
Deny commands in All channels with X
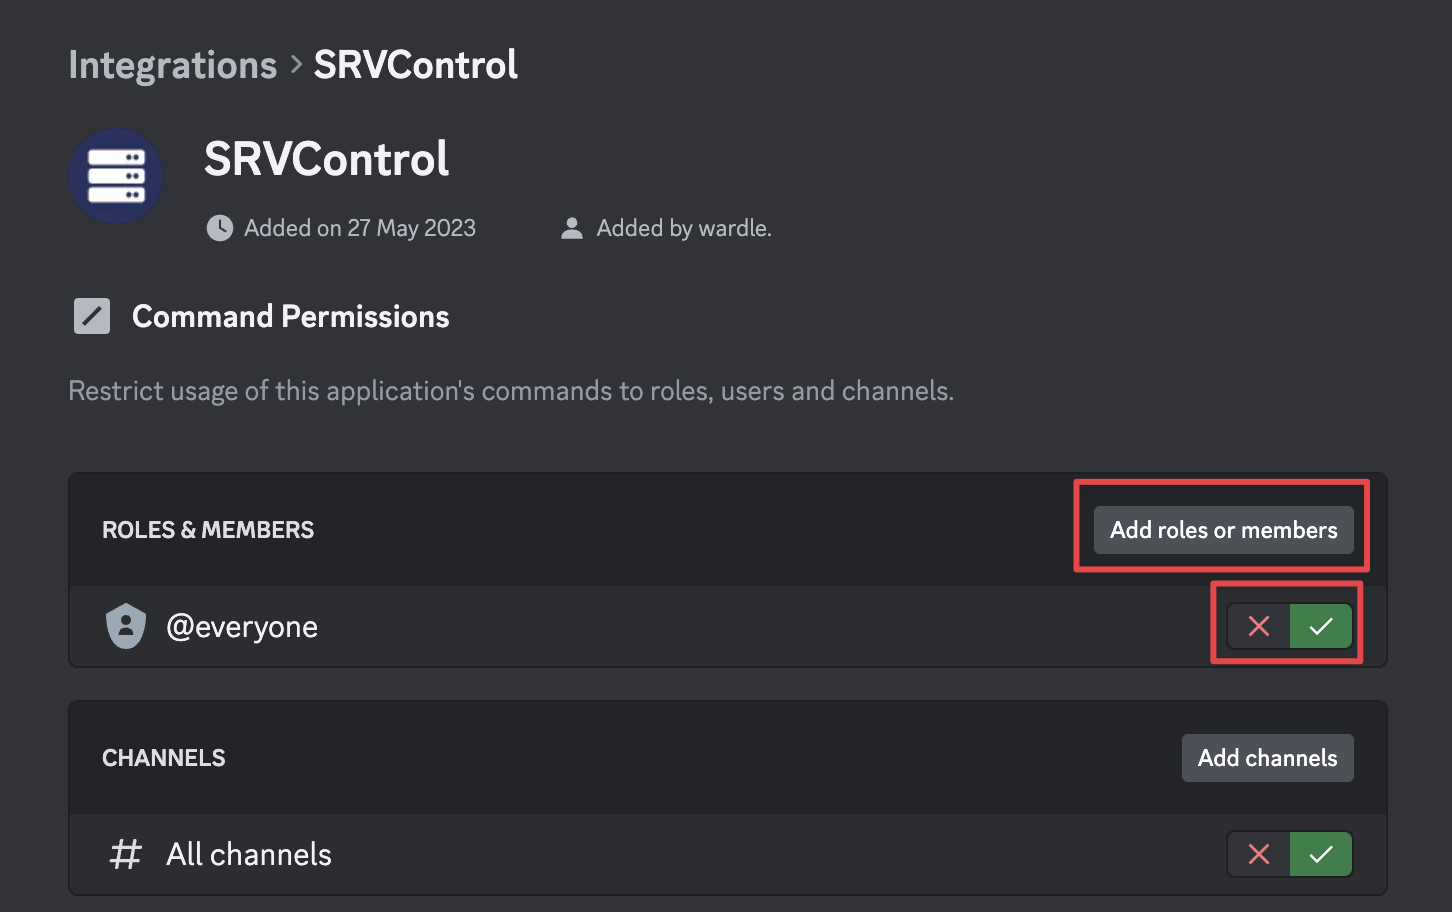tap(1259, 854)
